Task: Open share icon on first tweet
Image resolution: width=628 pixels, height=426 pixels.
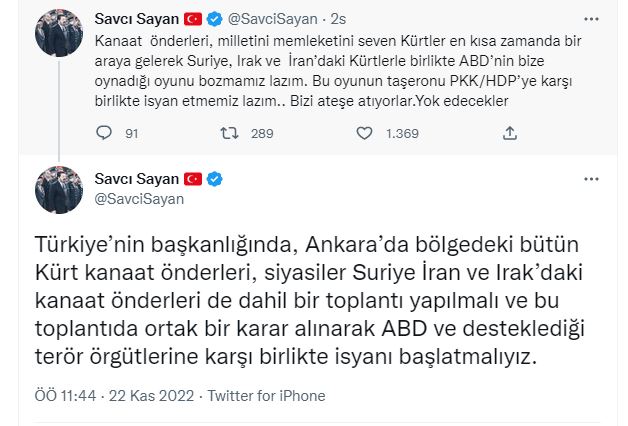Action: click(509, 133)
